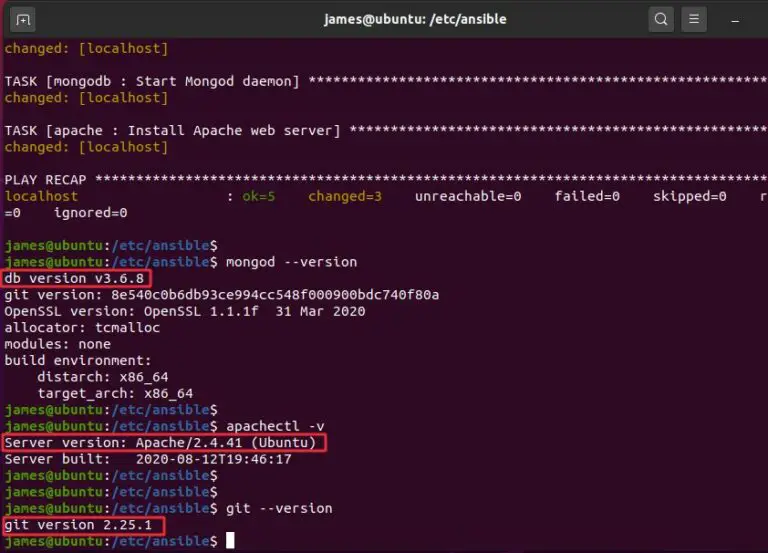This screenshot has height=553, width=768.
Task: Minimize the terminal window
Action: [x=735, y=21]
